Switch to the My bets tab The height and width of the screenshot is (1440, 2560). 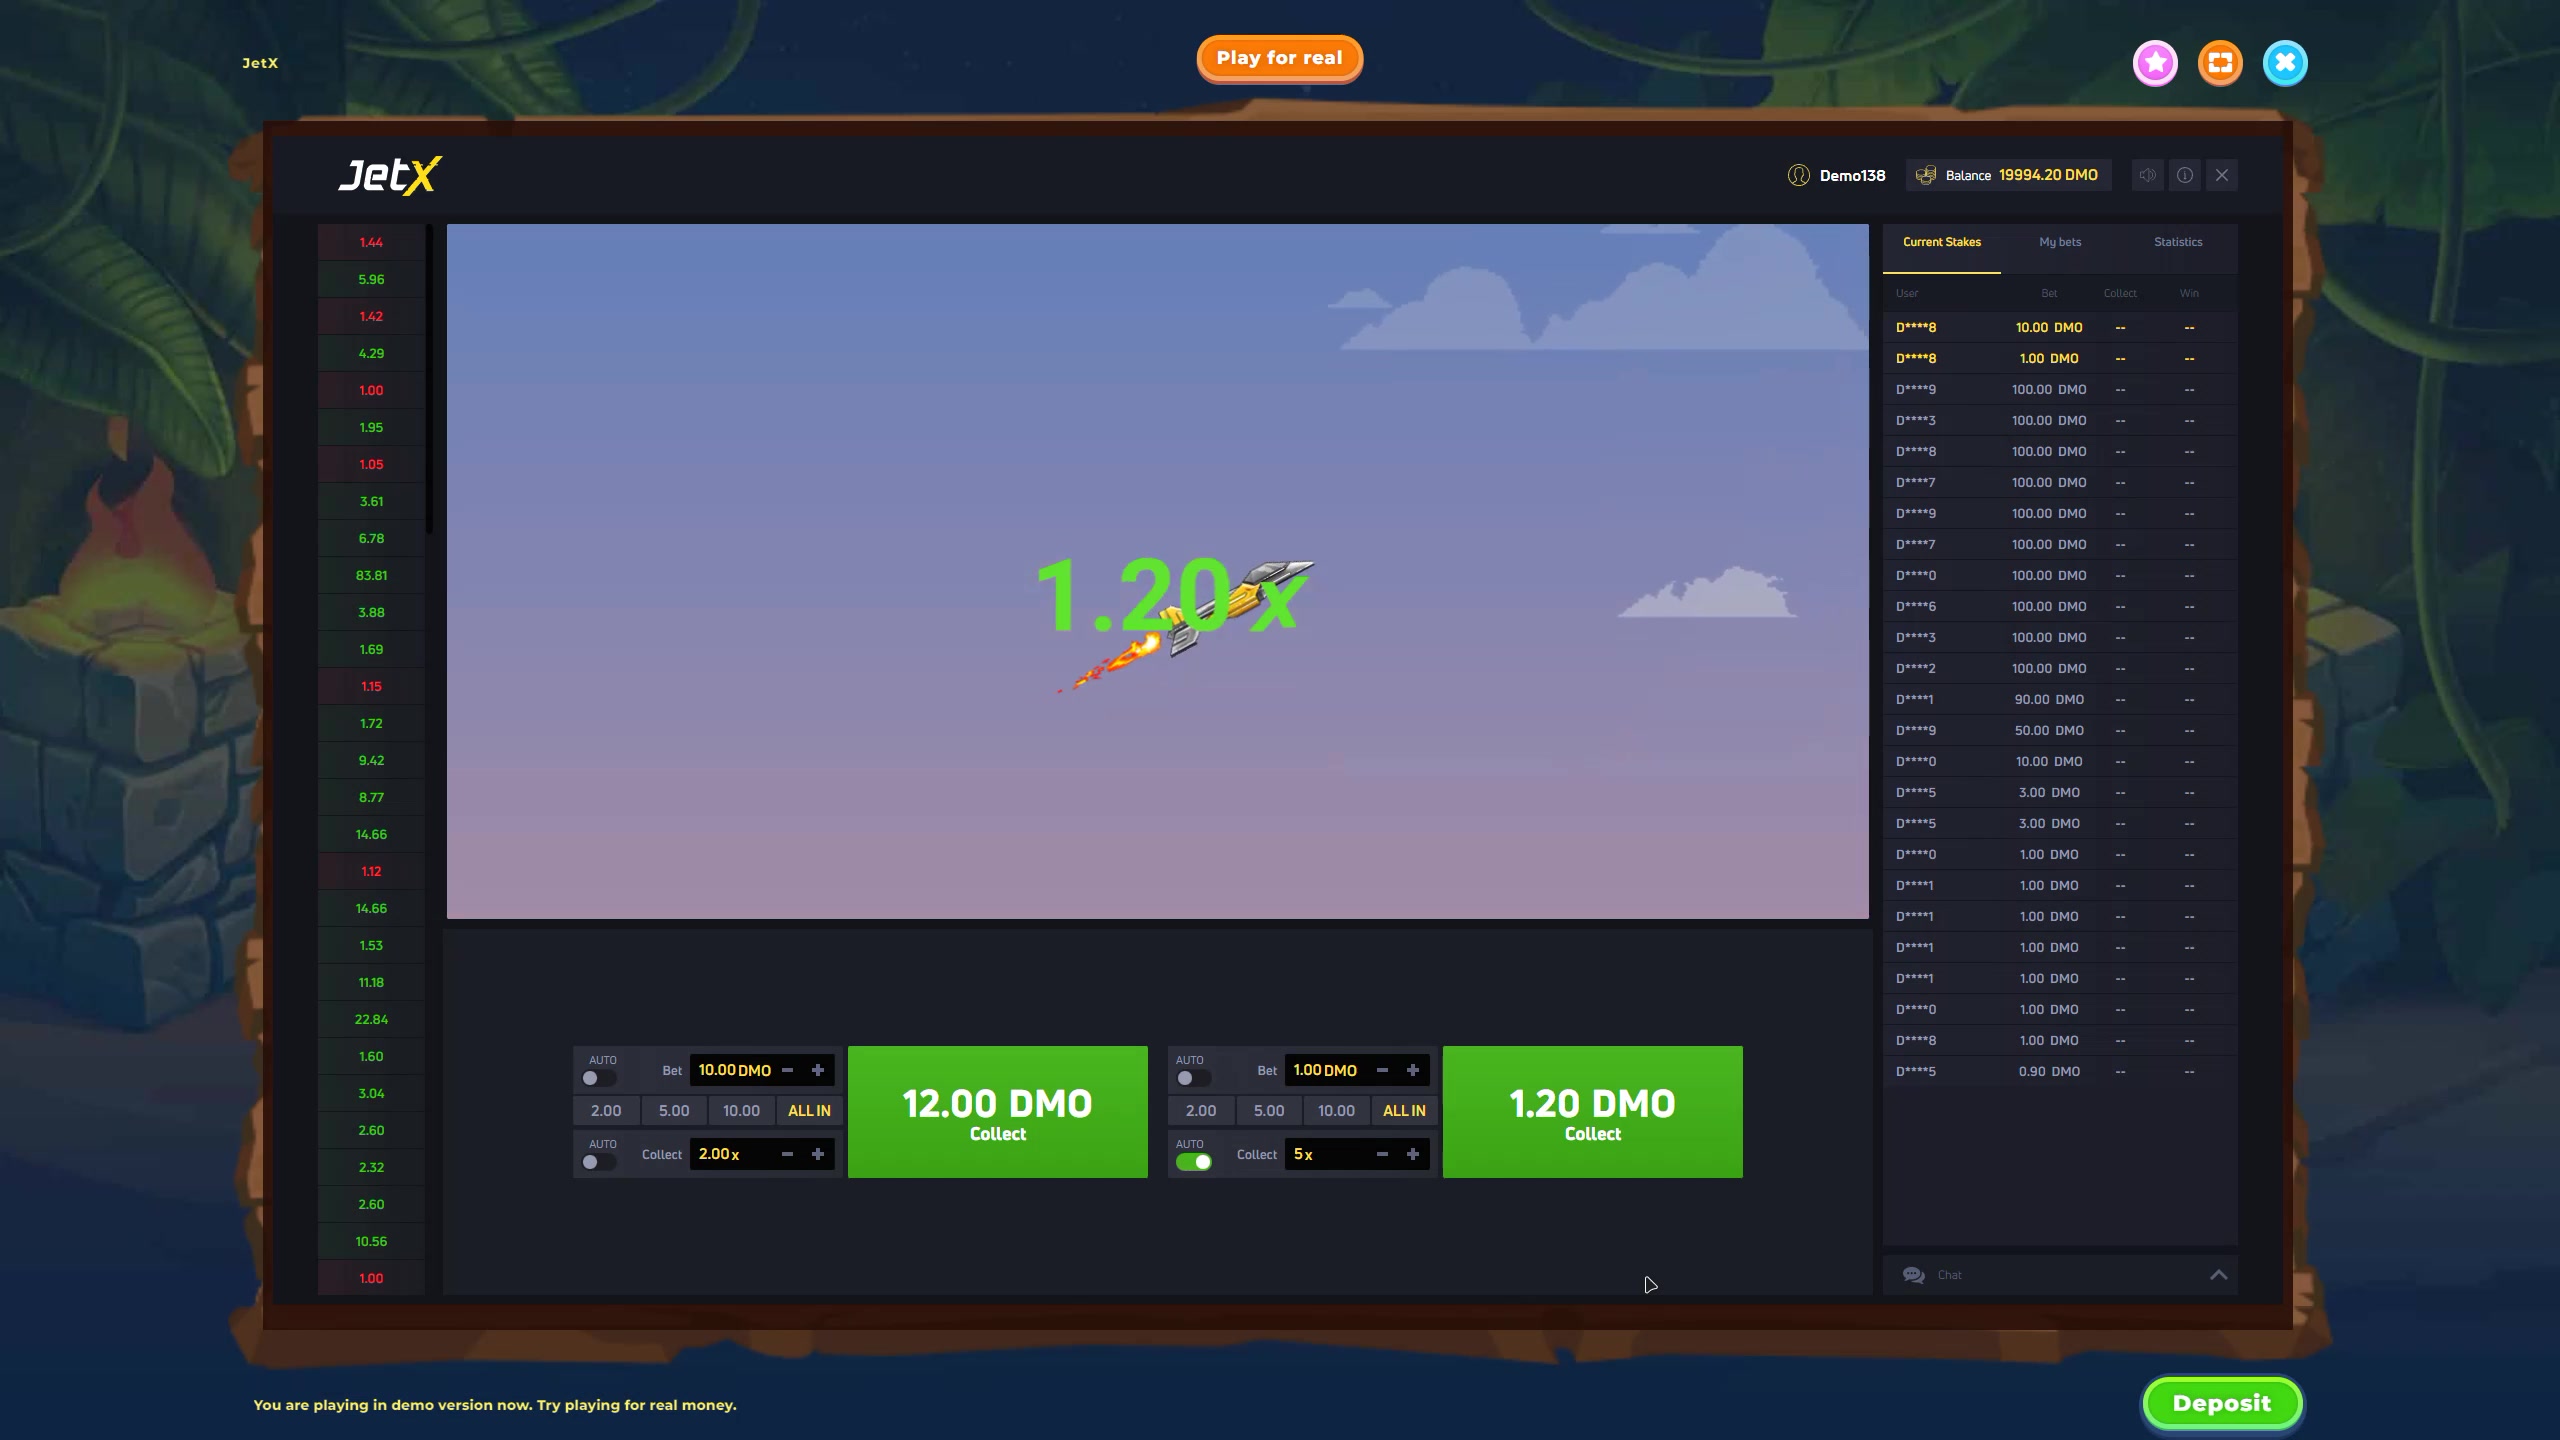[x=2060, y=242]
